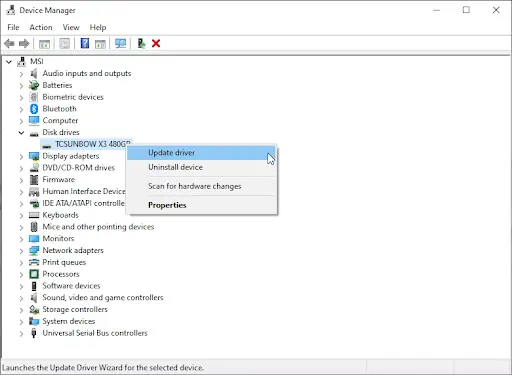Click the Batteries category icon
Image resolution: width=512 pixels, height=375 pixels.
(x=34, y=85)
